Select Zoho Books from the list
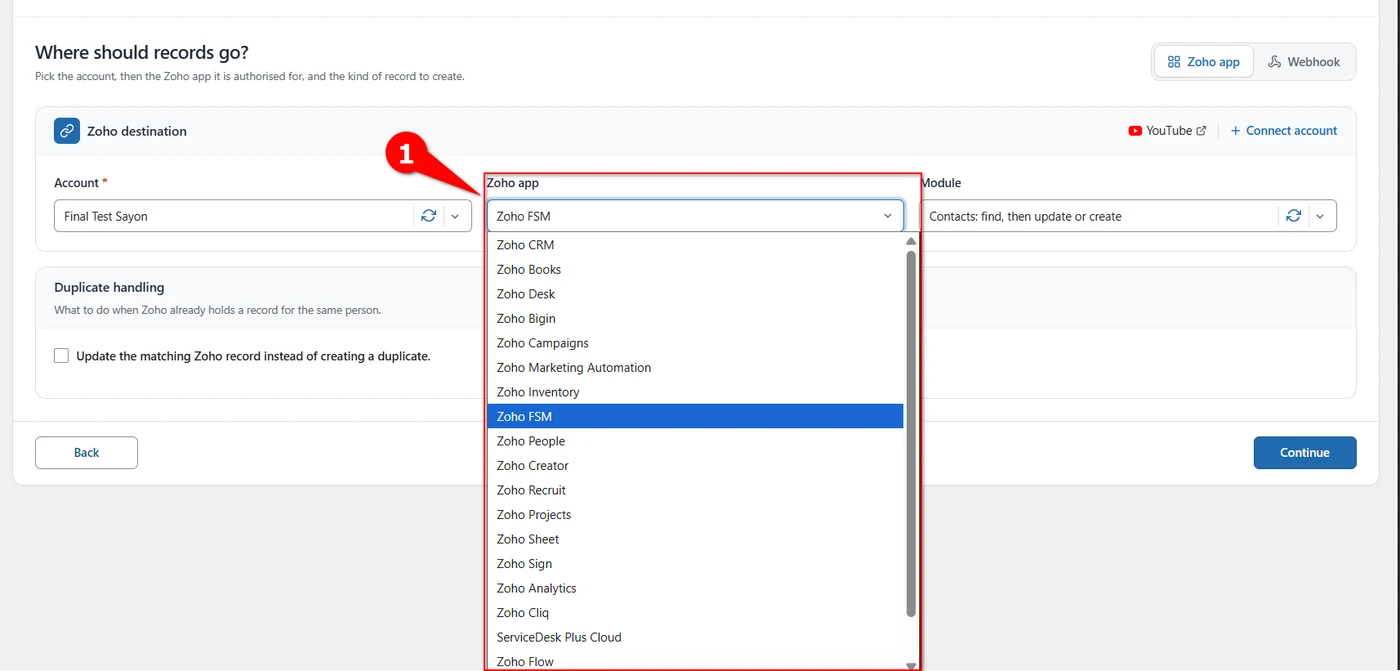This screenshot has height=671, width=1400. pyautogui.click(x=695, y=270)
